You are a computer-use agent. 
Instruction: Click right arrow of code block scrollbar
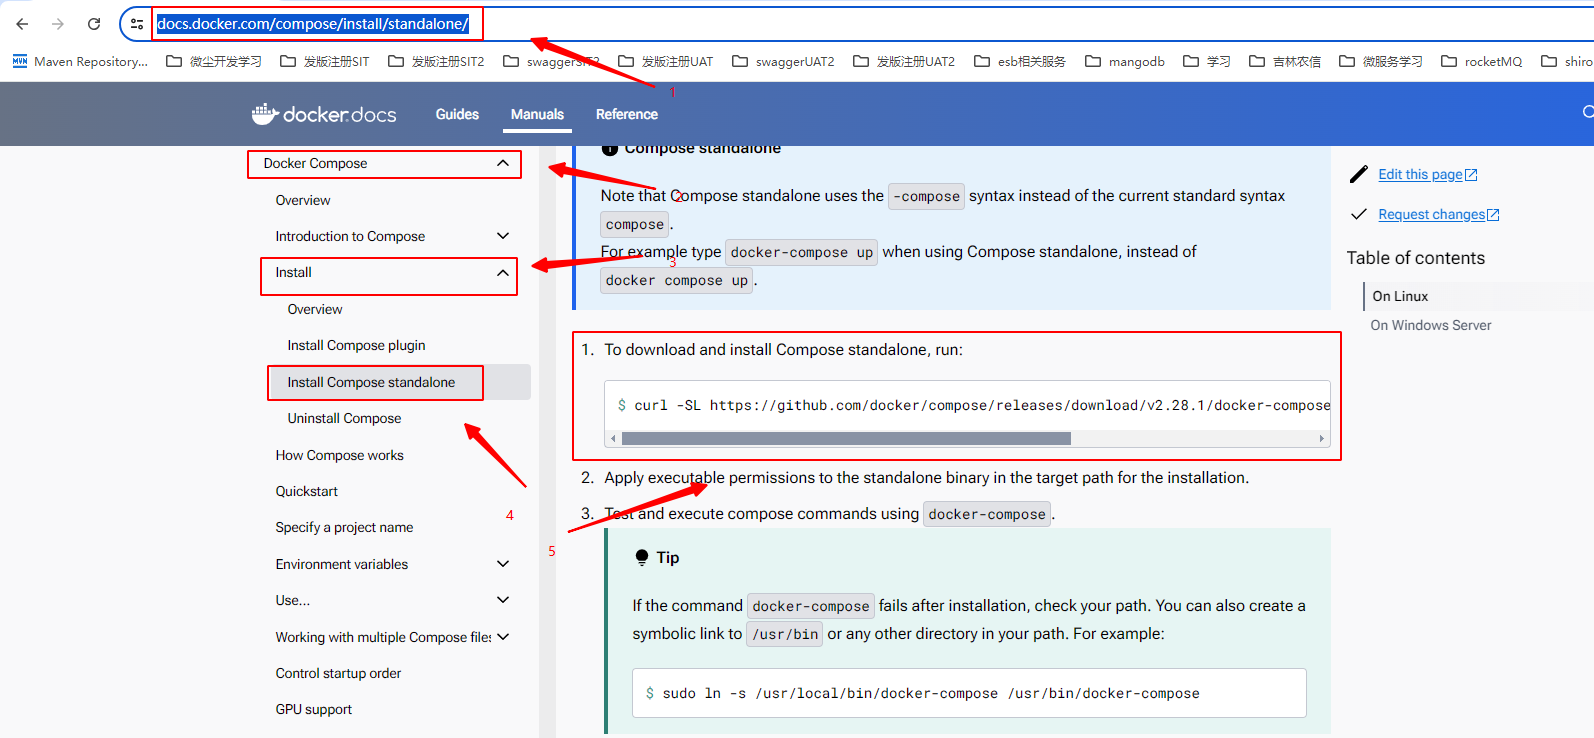click(x=1322, y=438)
